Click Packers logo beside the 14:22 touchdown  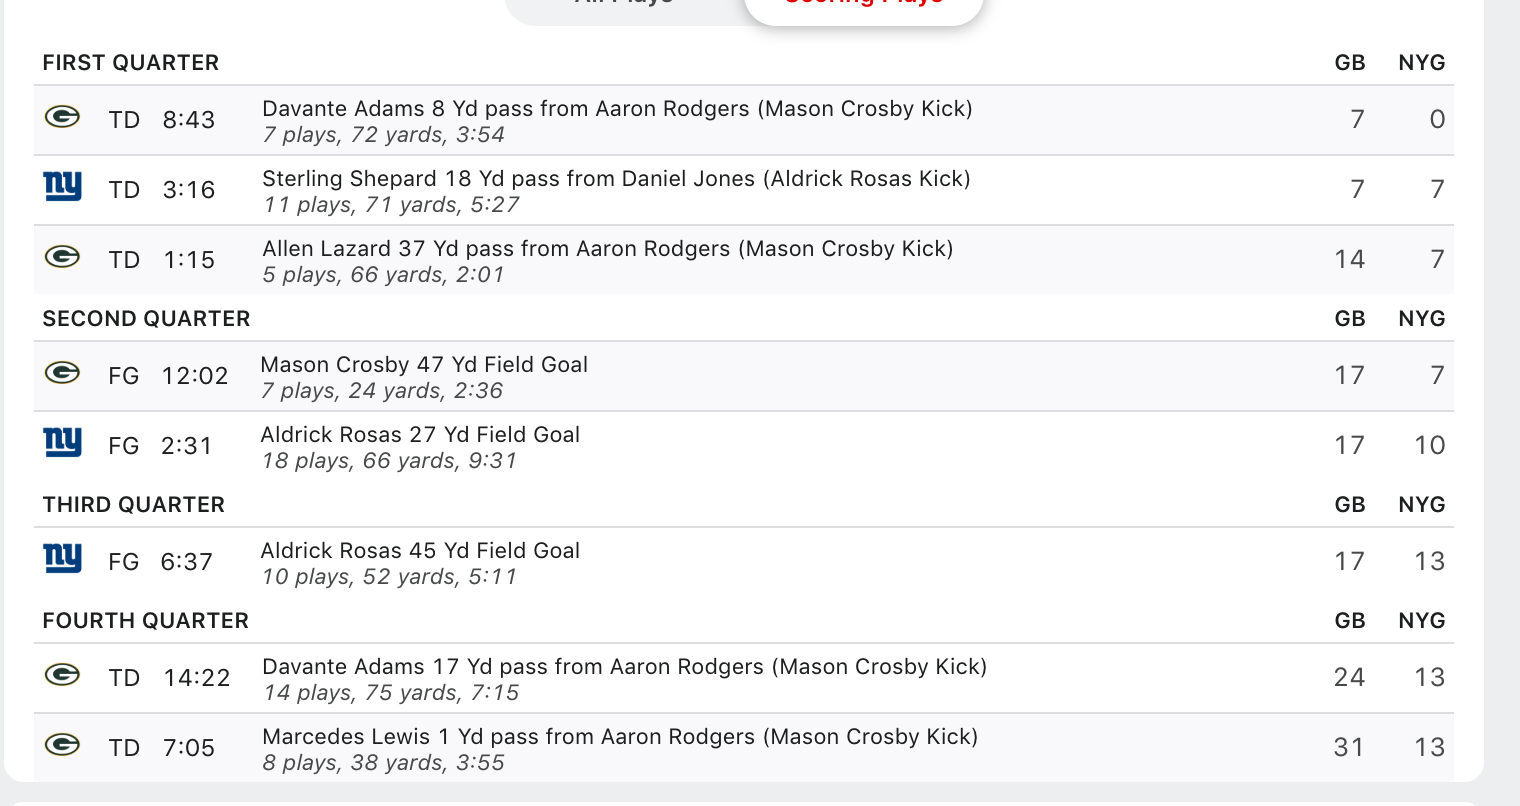click(x=62, y=676)
